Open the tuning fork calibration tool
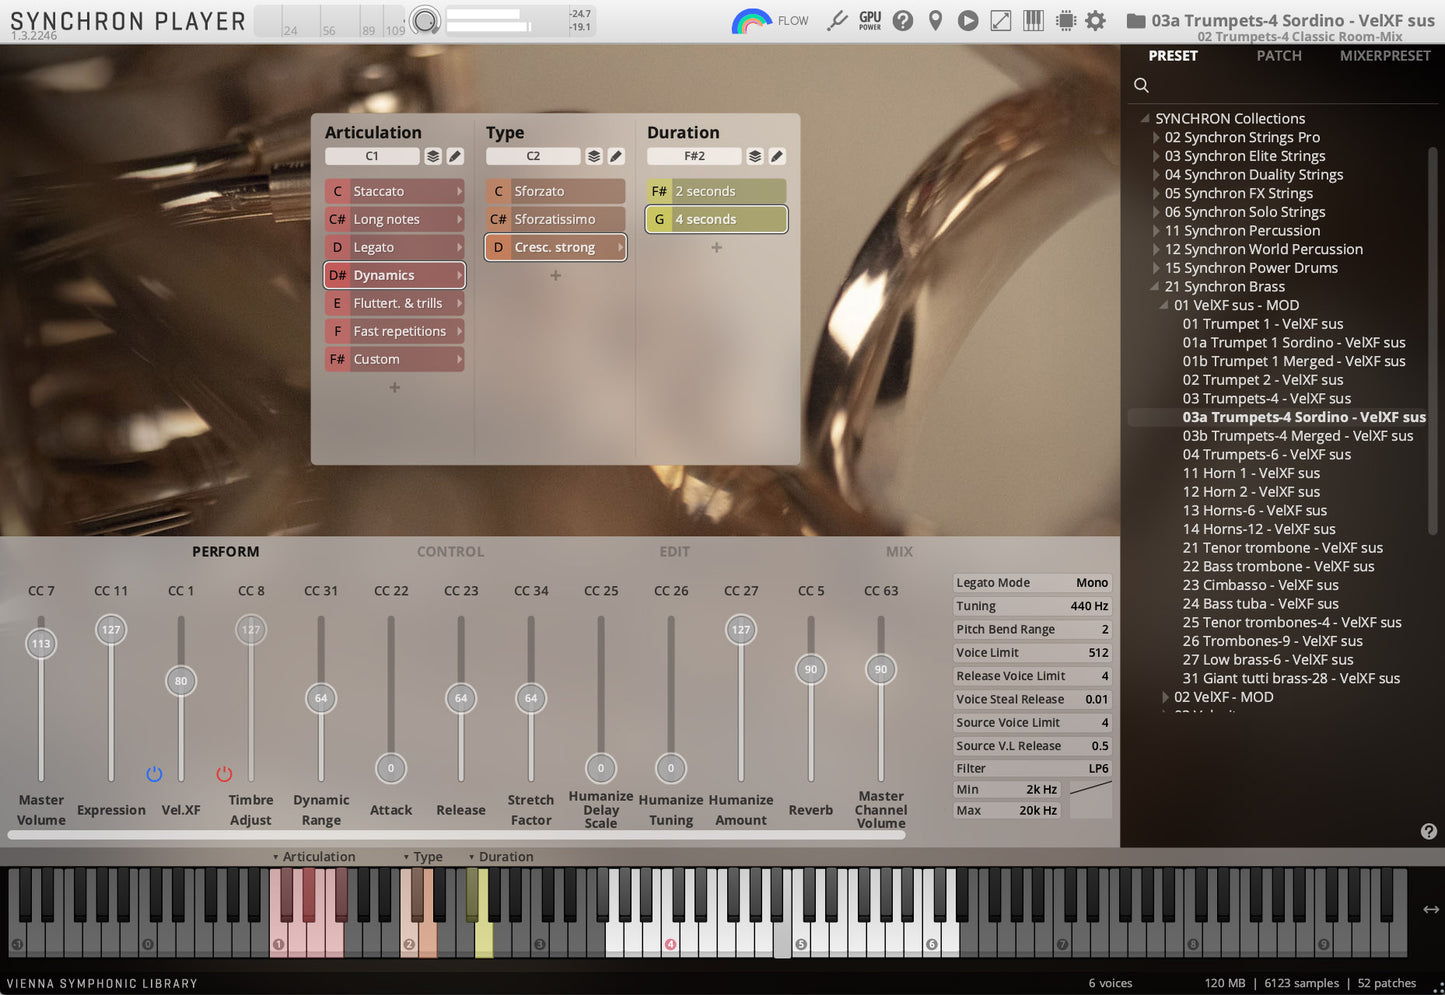The height and width of the screenshot is (995, 1445). point(837,20)
